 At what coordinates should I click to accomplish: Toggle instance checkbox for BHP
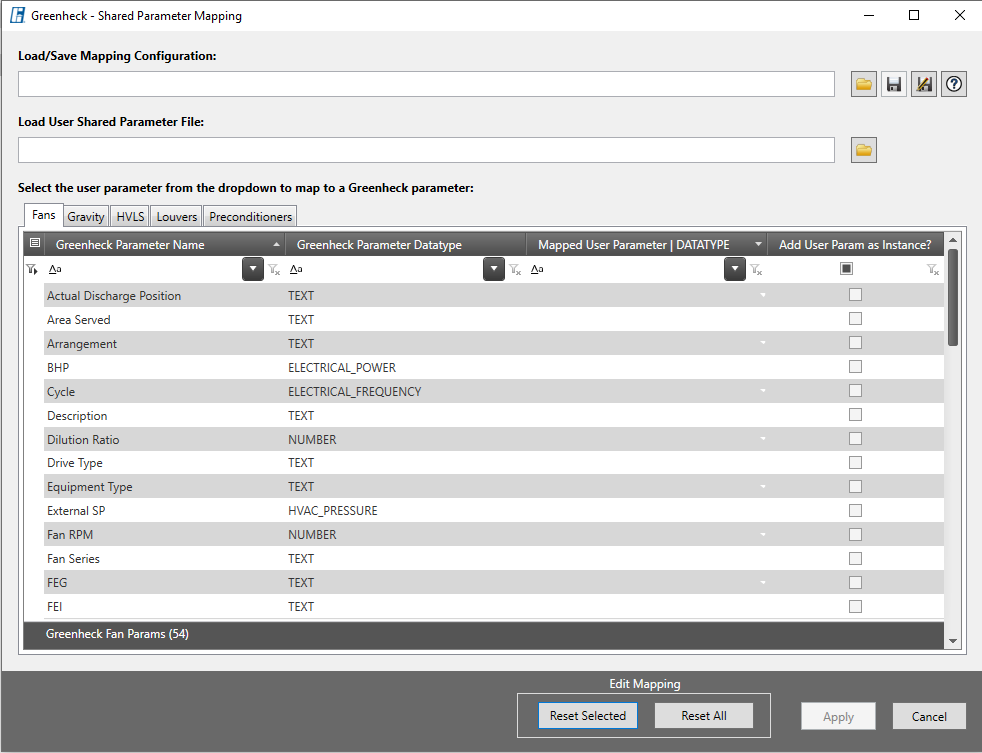coord(855,367)
